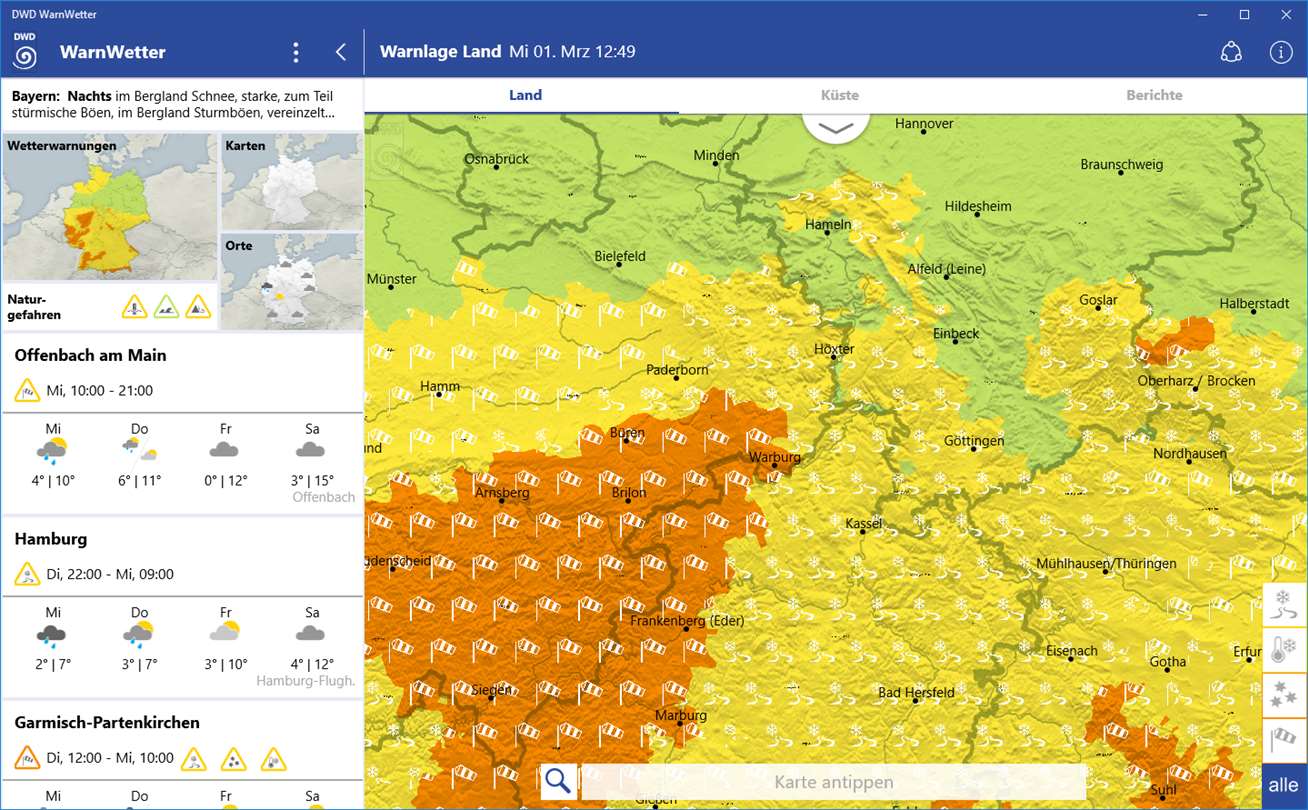Open the Wetterwarnungen map thumbnail
The height and width of the screenshot is (810, 1308).
(x=109, y=207)
